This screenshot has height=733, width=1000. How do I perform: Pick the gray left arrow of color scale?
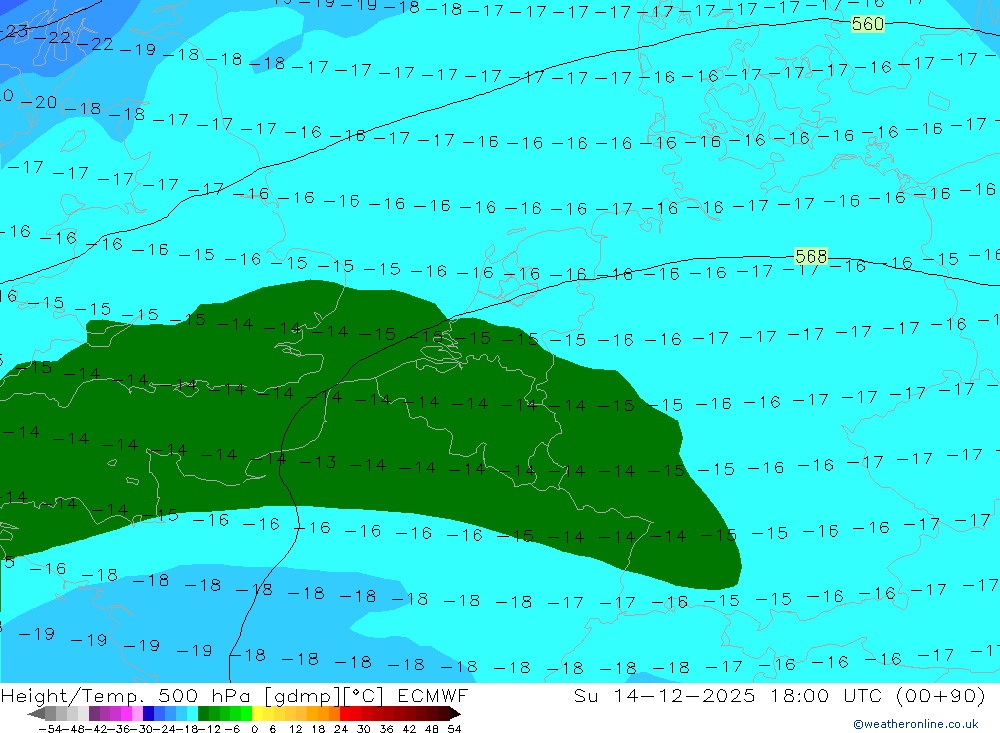tap(36, 713)
